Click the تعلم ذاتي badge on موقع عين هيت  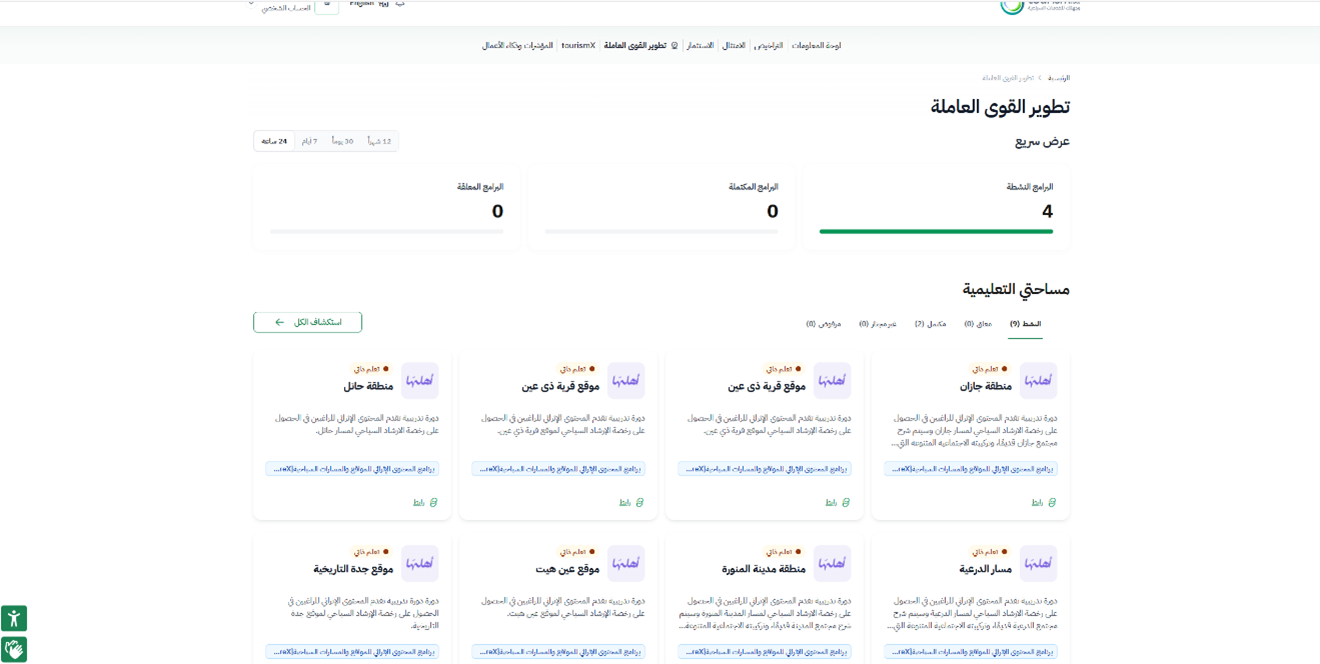click(578, 552)
